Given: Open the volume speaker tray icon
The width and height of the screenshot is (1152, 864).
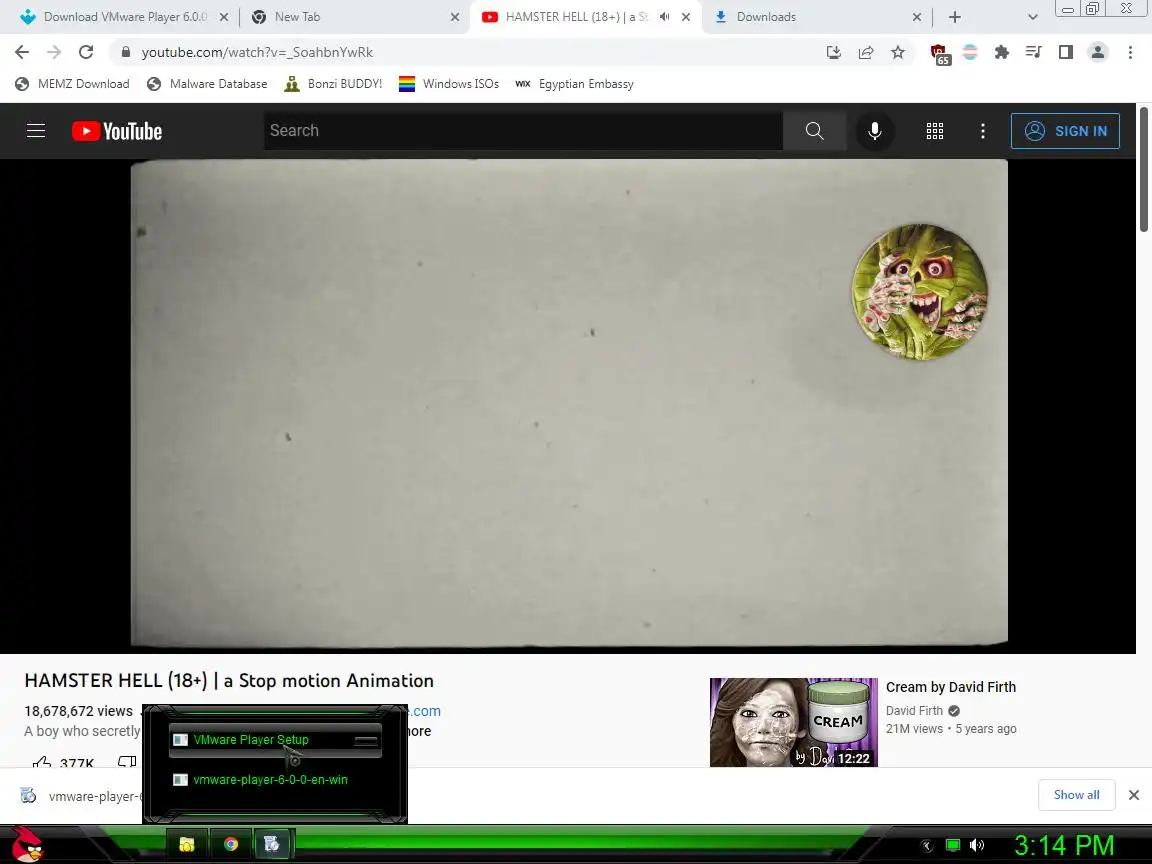Looking at the screenshot, I should click(976, 845).
